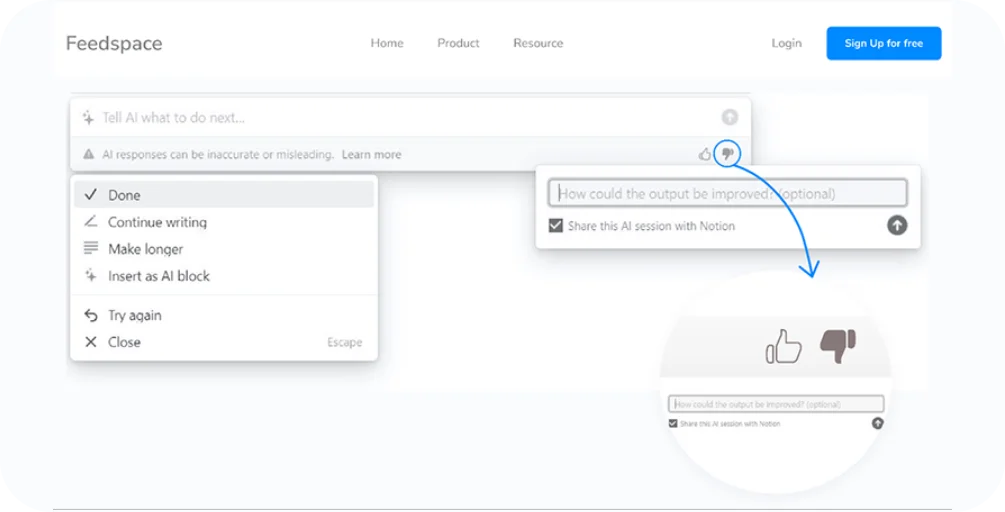This screenshot has height=512, width=1005.
Task: Click the Escape shortcut label
Action: [x=345, y=342]
